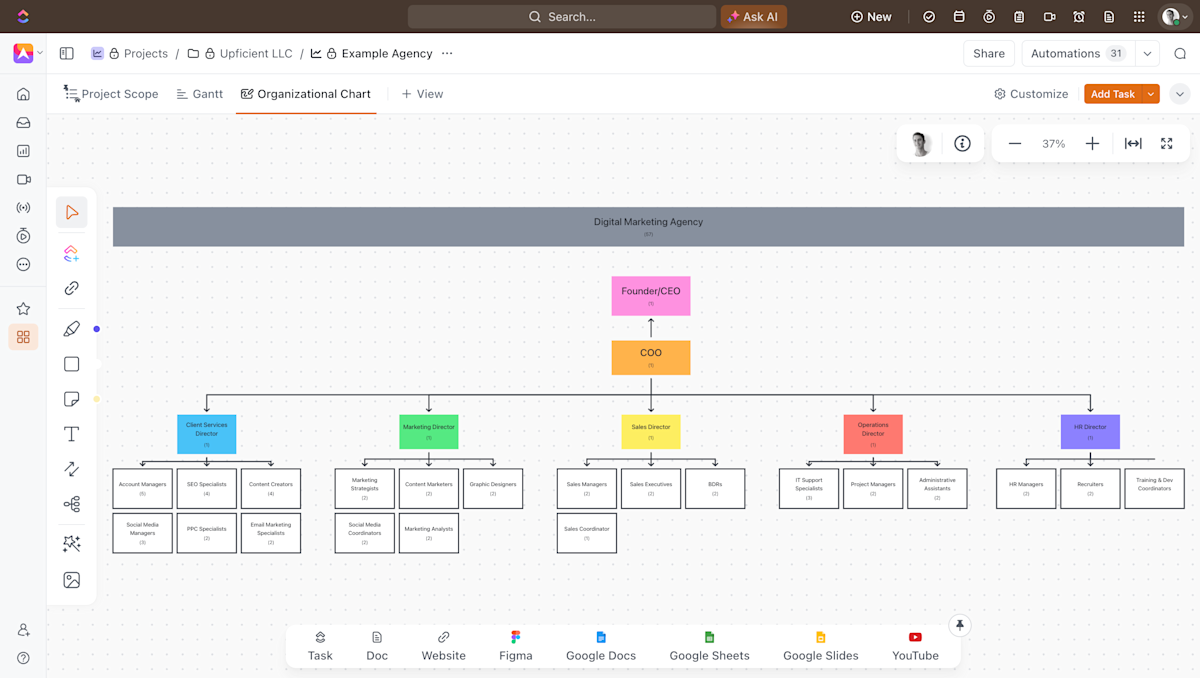1200x678 pixels.
Task: Open the highlighter pen tool
Action: 71,328
